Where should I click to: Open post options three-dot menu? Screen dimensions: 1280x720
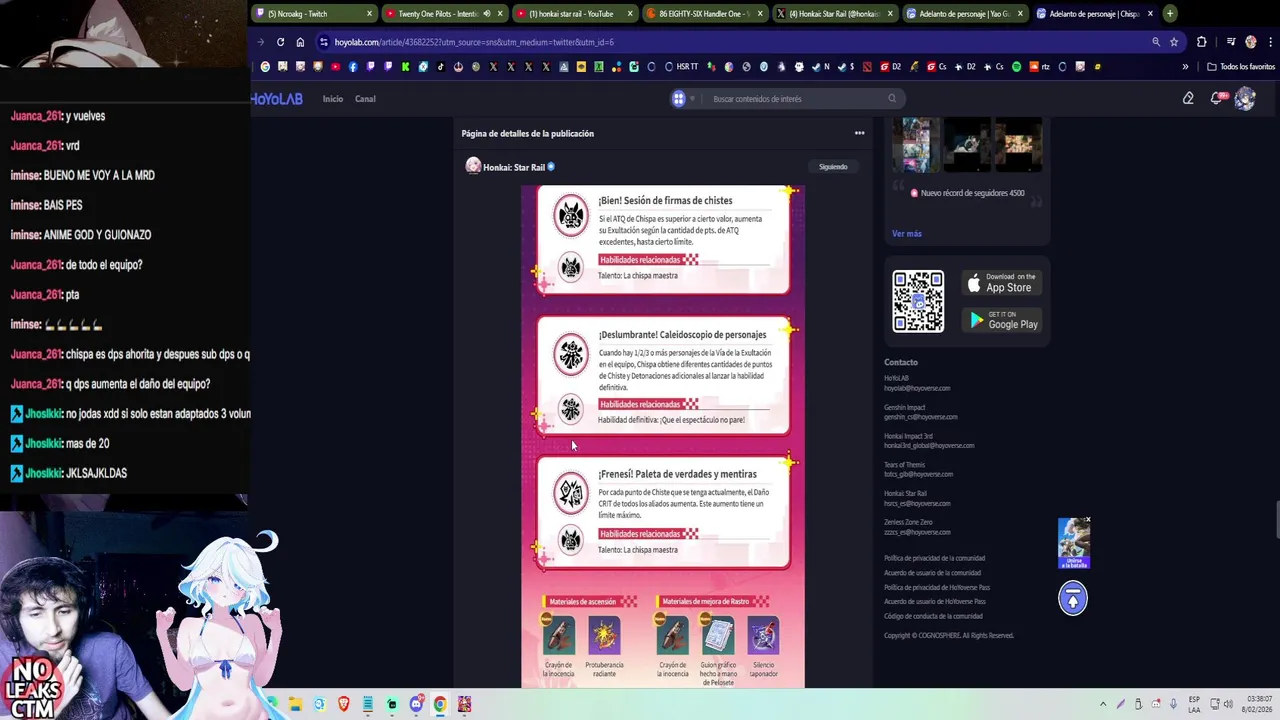tap(859, 133)
